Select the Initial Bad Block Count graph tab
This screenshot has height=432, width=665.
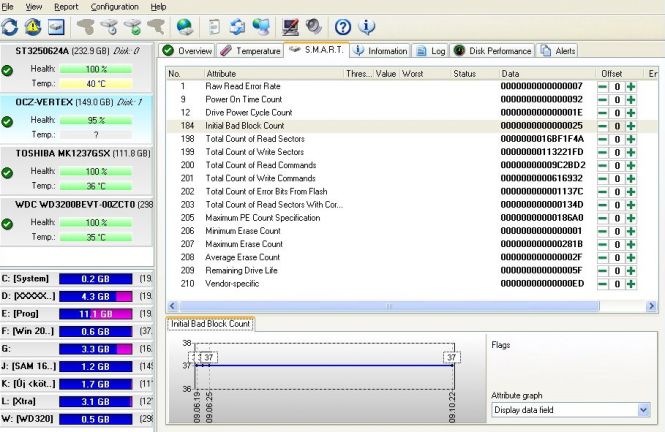coord(210,324)
